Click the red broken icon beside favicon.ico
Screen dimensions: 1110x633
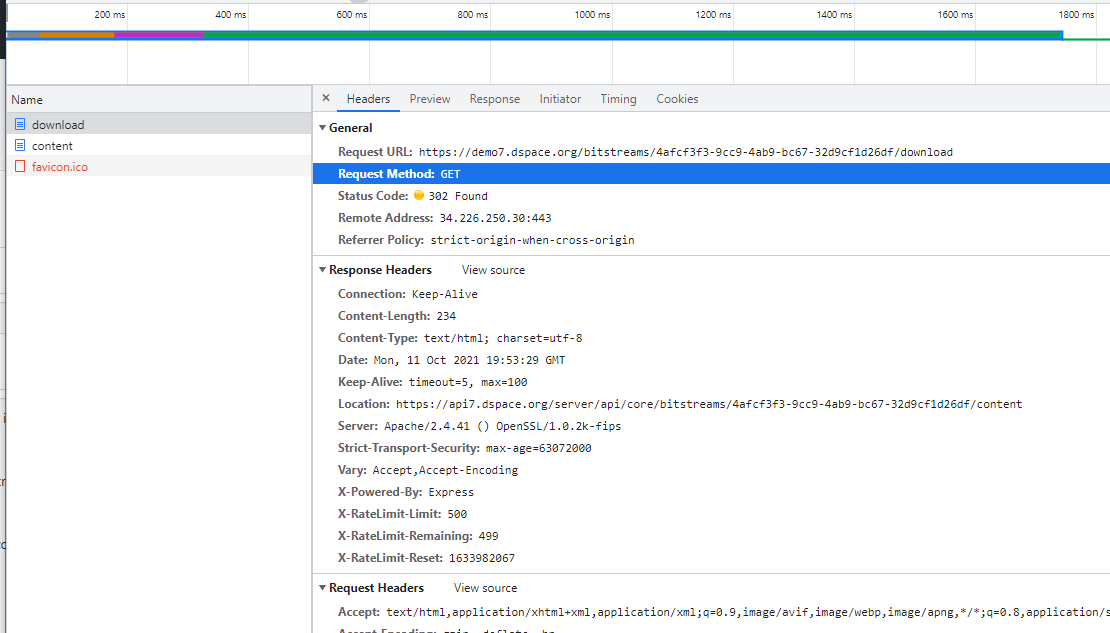tap(20, 166)
